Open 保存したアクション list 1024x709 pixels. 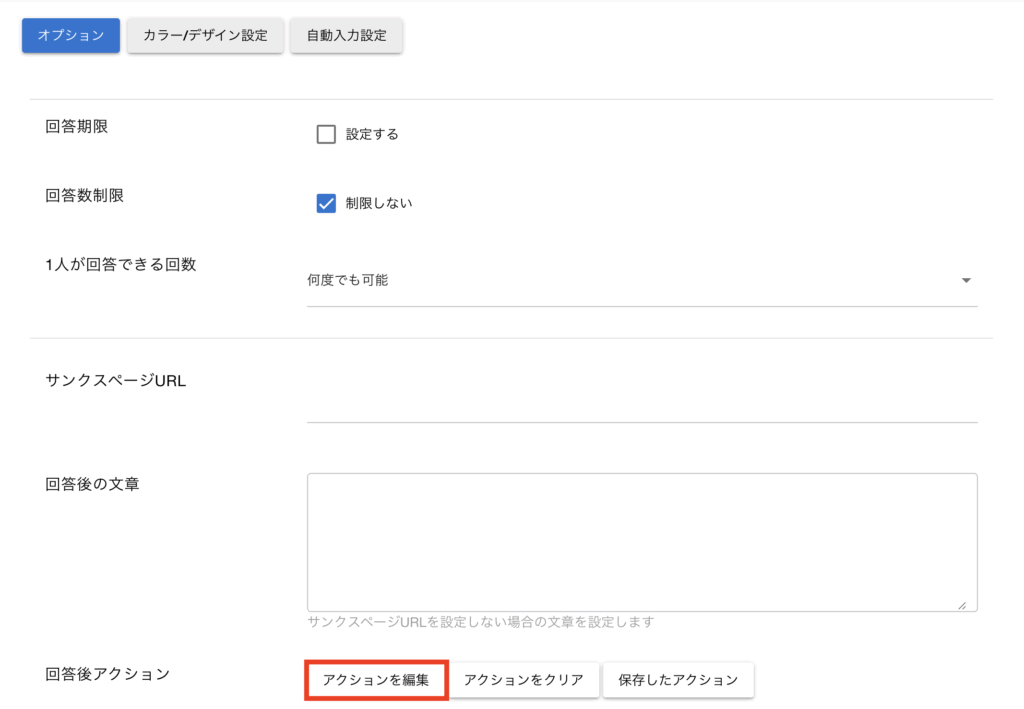pos(678,680)
